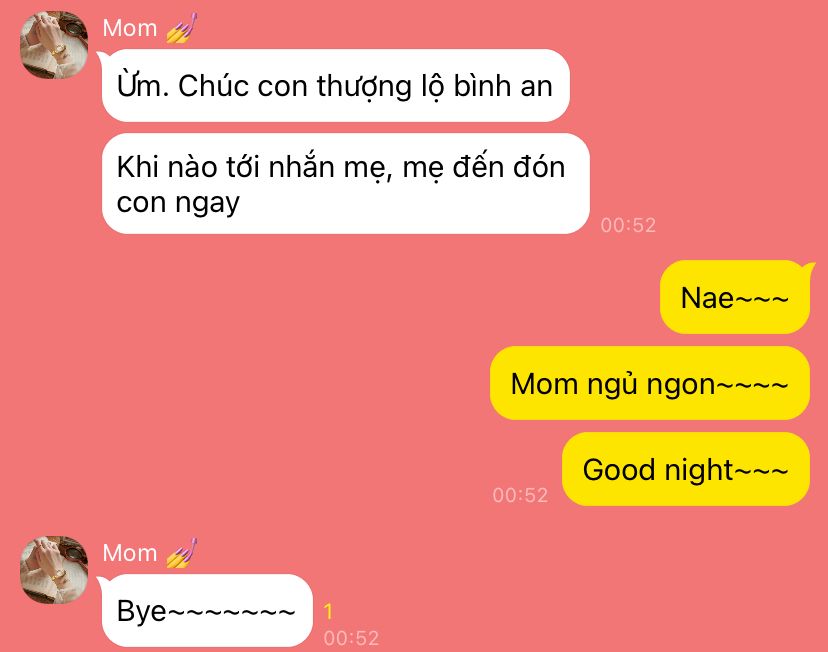Click the yellow unread count 1
This screenshot has width=828, height=652.
click(x=328, y=611)
